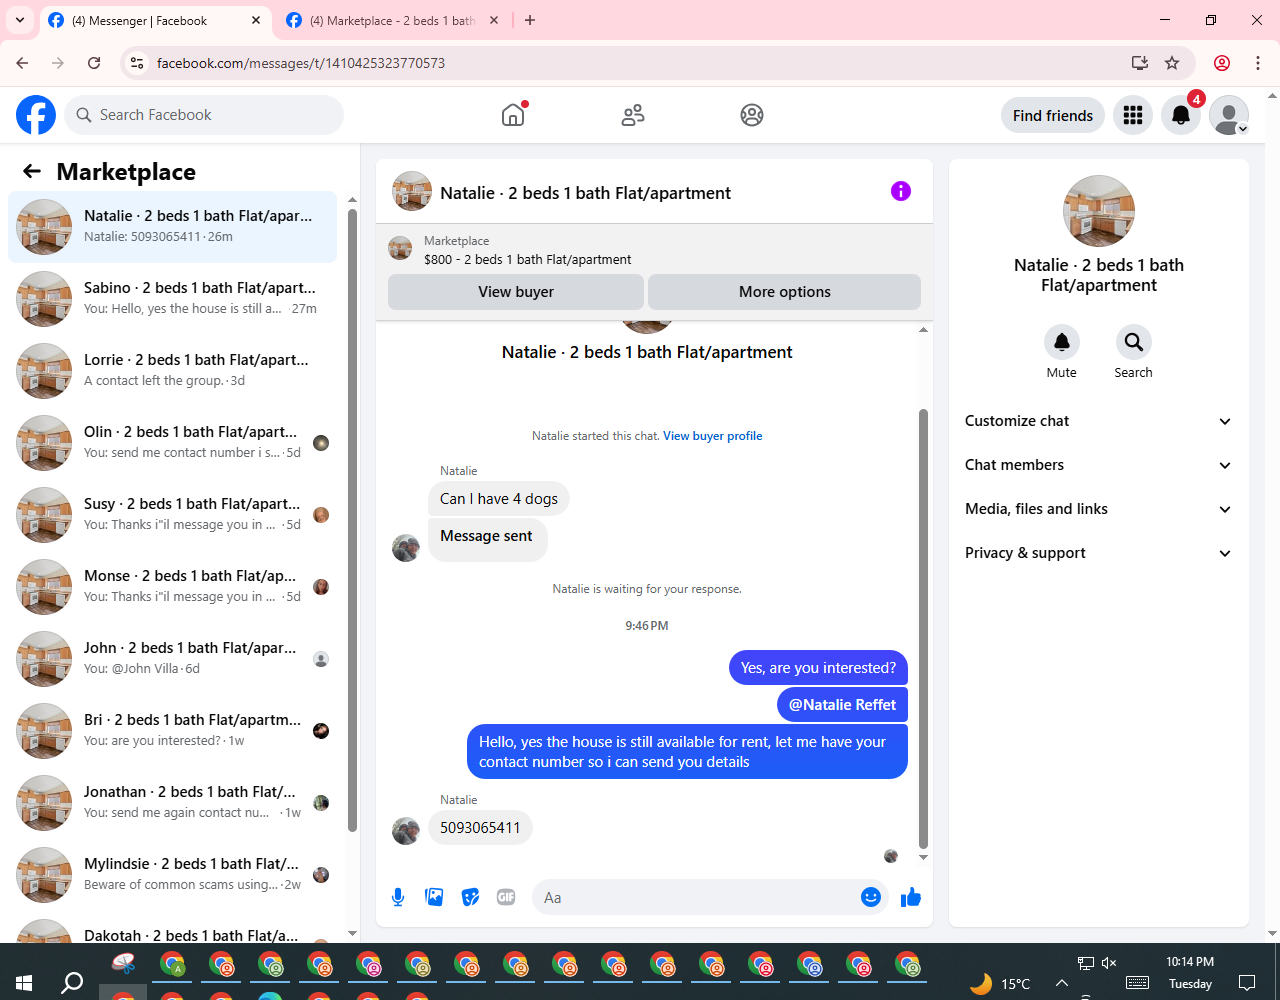Open Windows Start menu
1280x1000 pixels.
(x=24, y=982)
